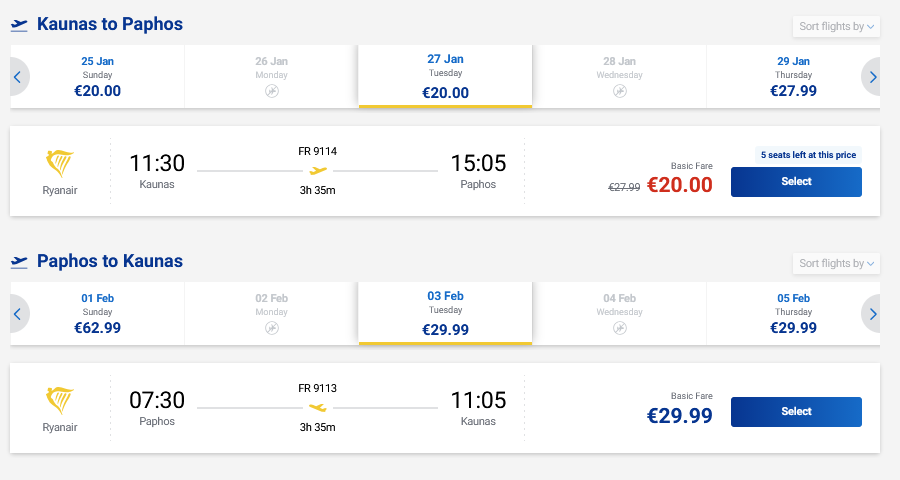Switch to 05 Feb Thursday €29.99 date
This screenshot has height=480, width=900.
(793, 313)
